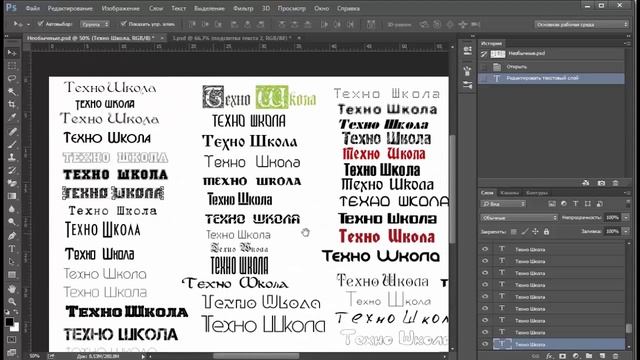Open the Layers panel flyout menu

pos(627,193)
